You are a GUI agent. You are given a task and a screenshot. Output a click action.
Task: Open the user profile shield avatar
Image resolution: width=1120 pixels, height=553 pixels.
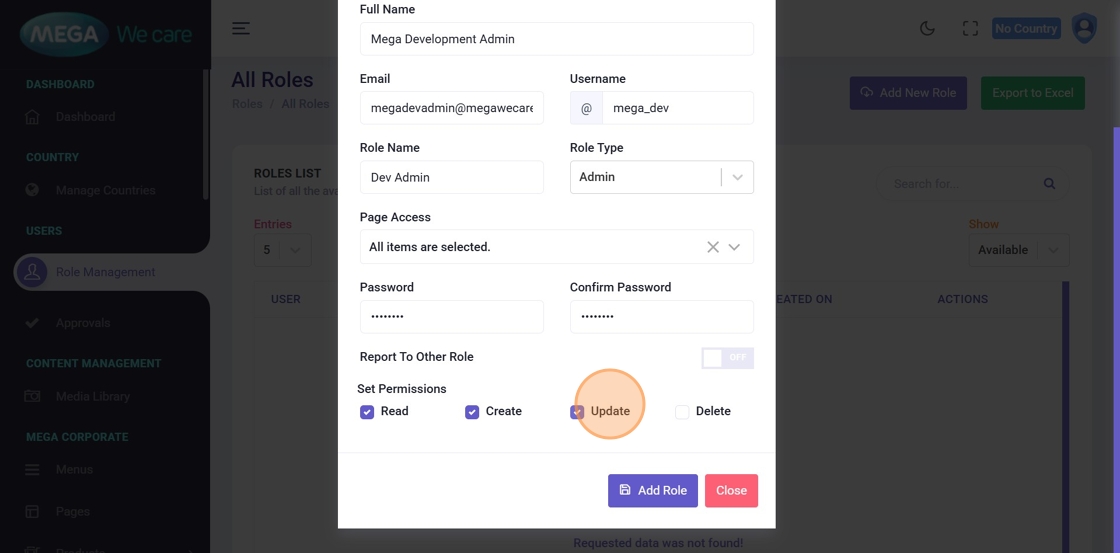click(1084, 28)
